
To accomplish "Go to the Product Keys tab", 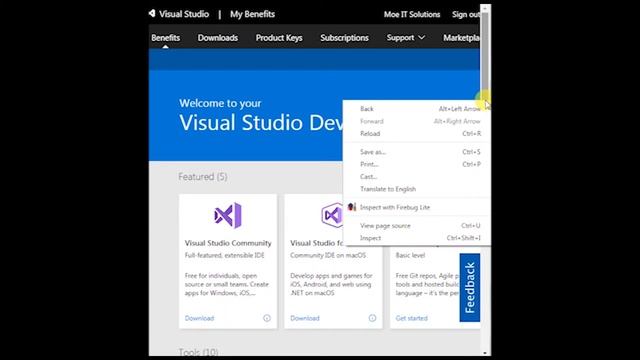I will pyautogui.click(x=279, y=38).
